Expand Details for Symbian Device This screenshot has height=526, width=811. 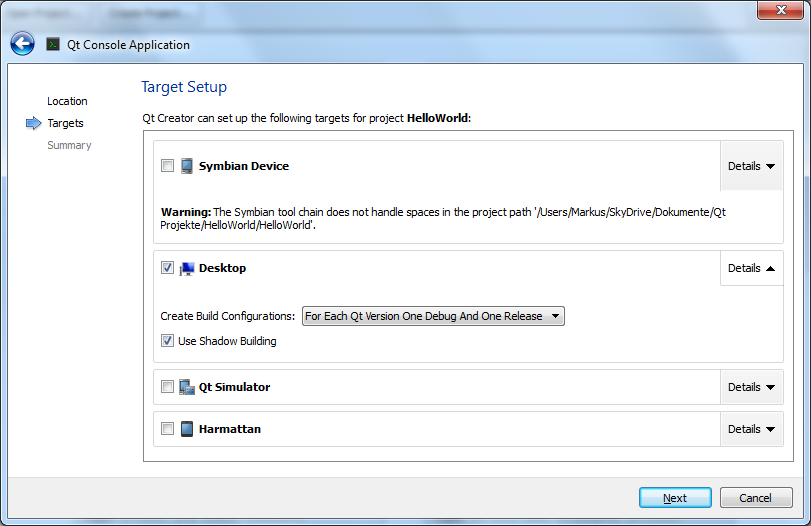pyautogui.click(x=752, y=166)
